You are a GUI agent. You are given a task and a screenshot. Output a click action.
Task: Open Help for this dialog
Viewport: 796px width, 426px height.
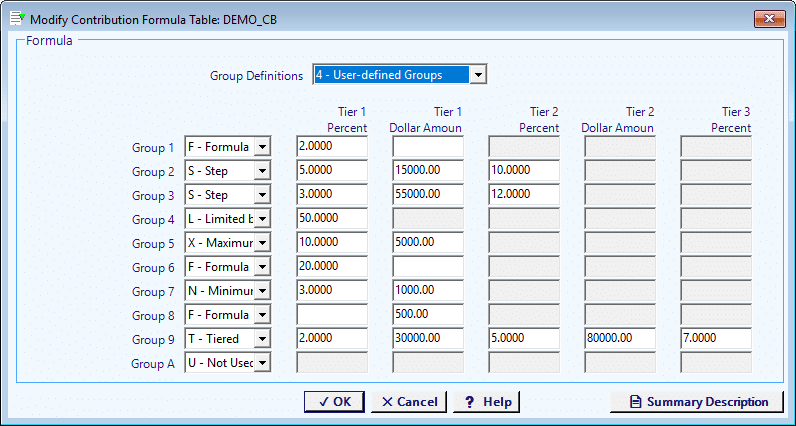[x=486, y=402]
